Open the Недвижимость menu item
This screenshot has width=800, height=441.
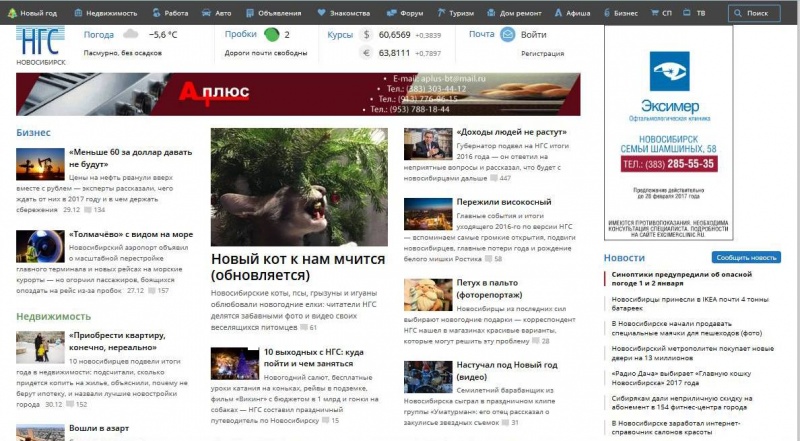click(x=104, y=13)
